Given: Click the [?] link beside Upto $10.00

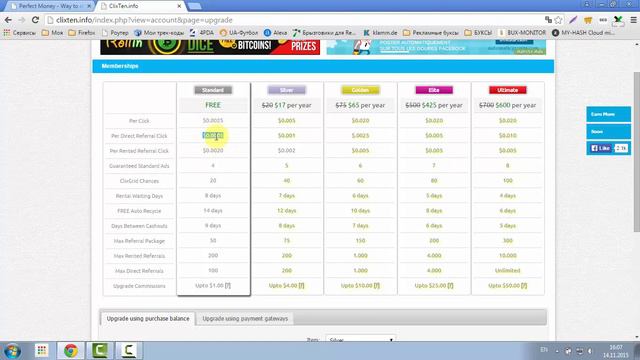Looking at the screenshot, I should click(376, 286).
